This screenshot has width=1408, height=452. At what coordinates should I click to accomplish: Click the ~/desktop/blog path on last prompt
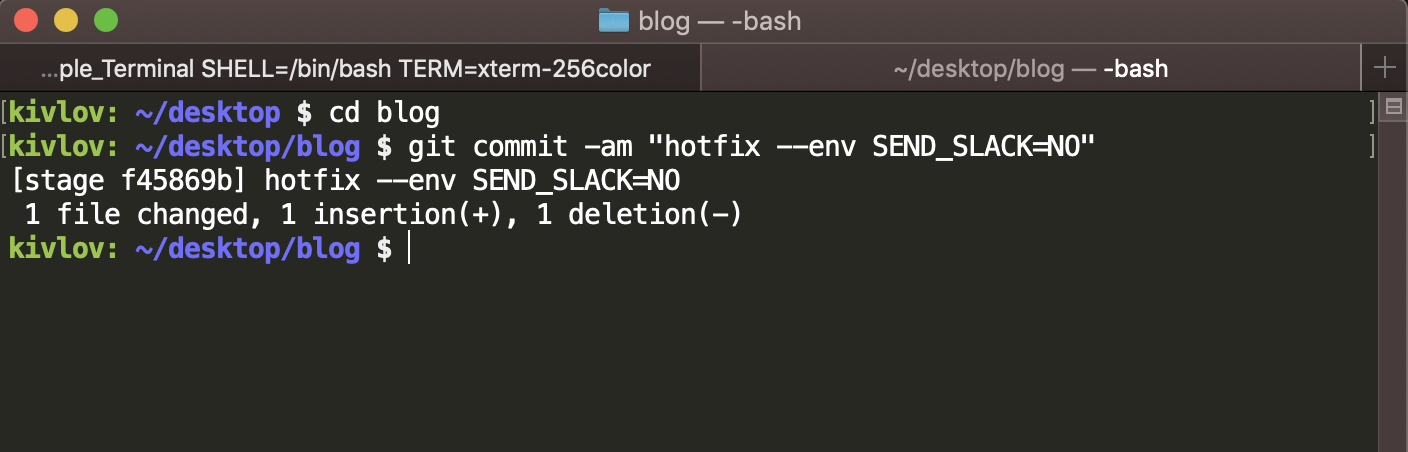246,249
